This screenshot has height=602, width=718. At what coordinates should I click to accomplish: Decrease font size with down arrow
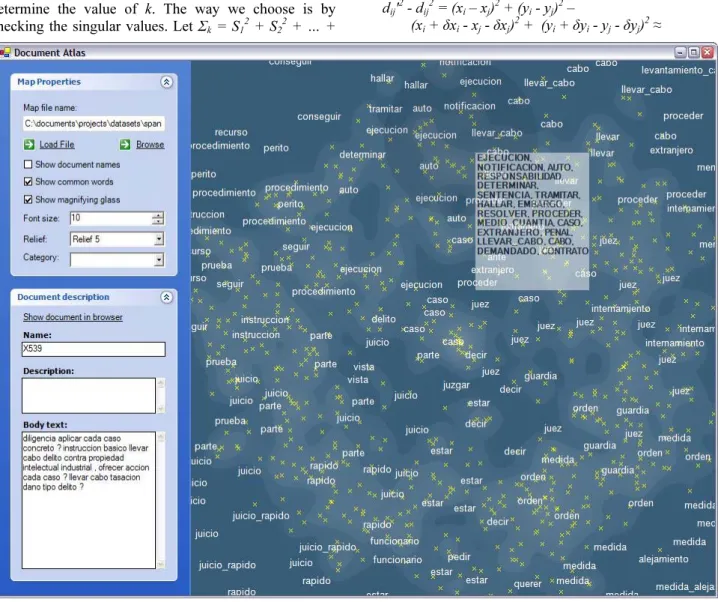pos(158,222)
